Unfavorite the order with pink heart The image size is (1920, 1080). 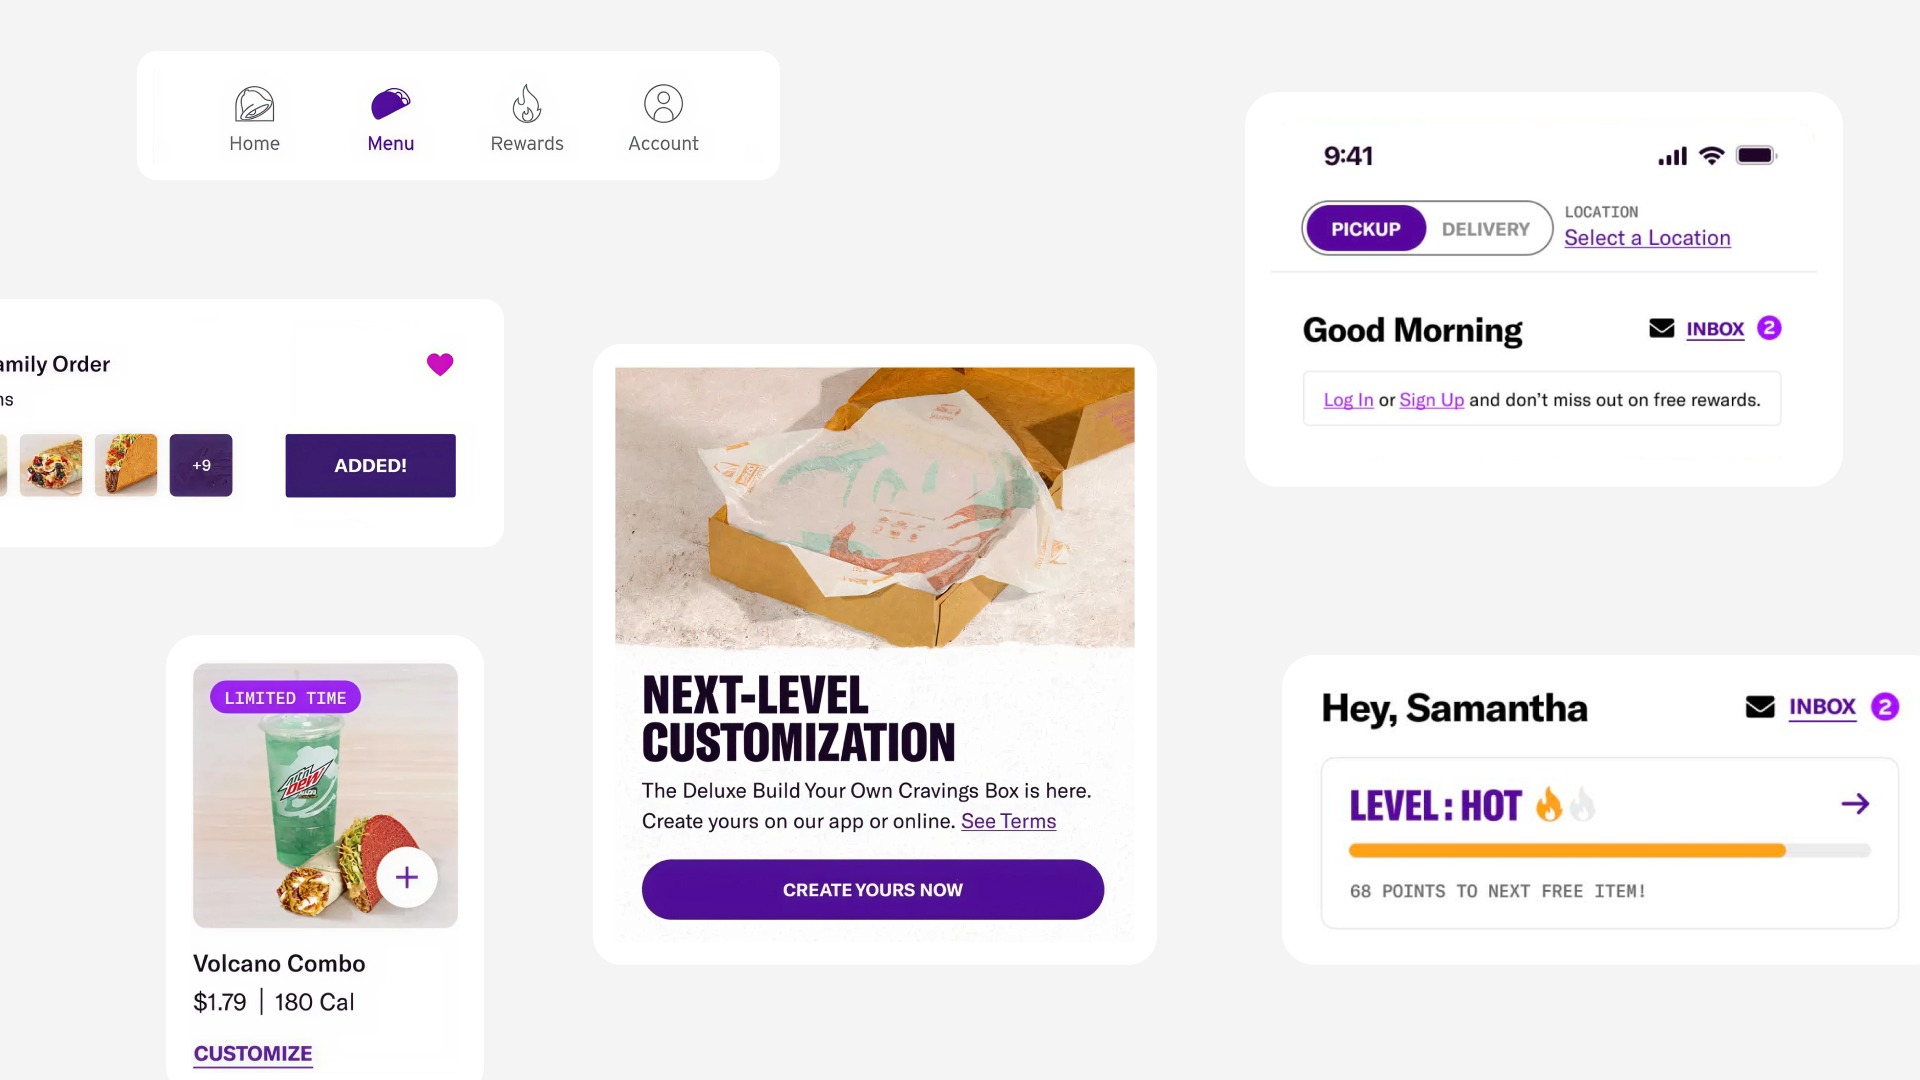click(440, 365)
